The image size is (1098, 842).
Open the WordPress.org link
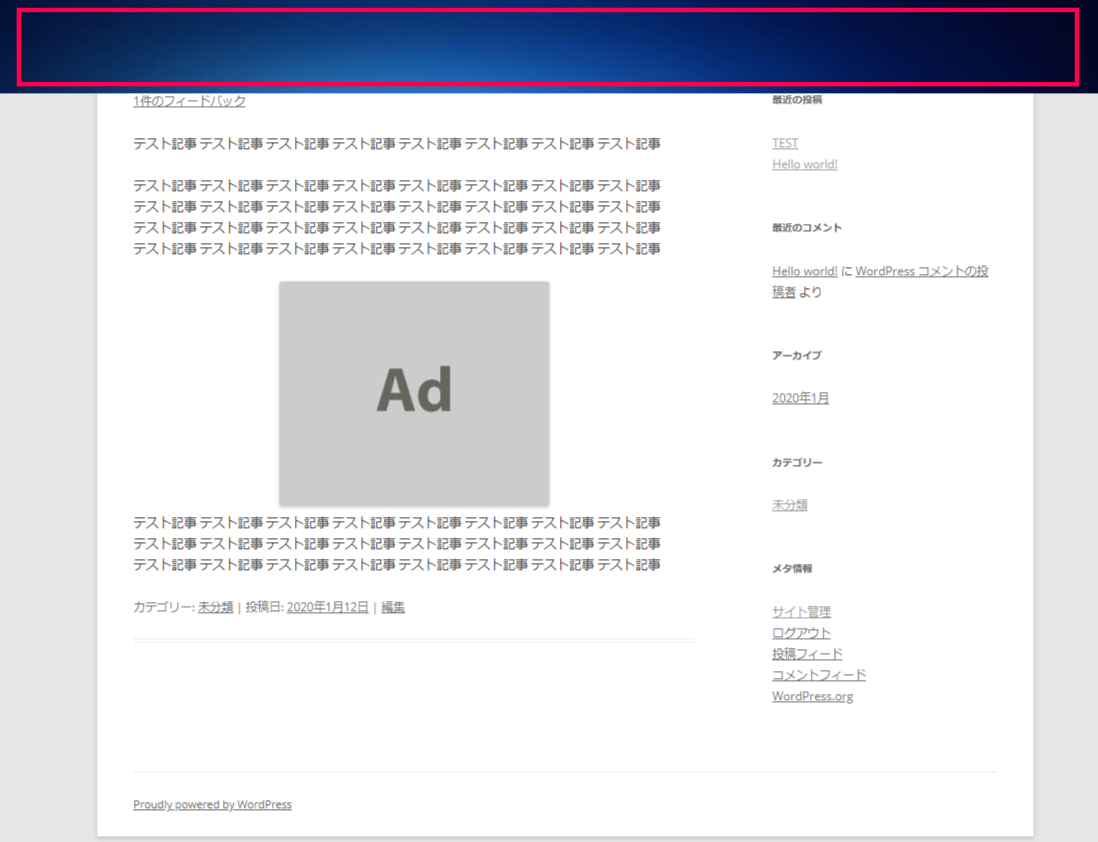(x=812, y=696)
